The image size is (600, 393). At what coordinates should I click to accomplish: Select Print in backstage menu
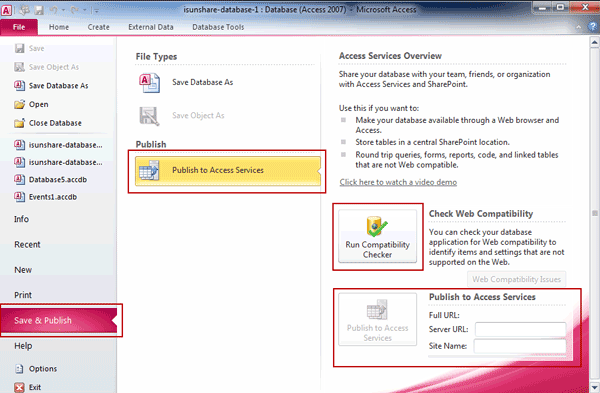click(23, 295)
